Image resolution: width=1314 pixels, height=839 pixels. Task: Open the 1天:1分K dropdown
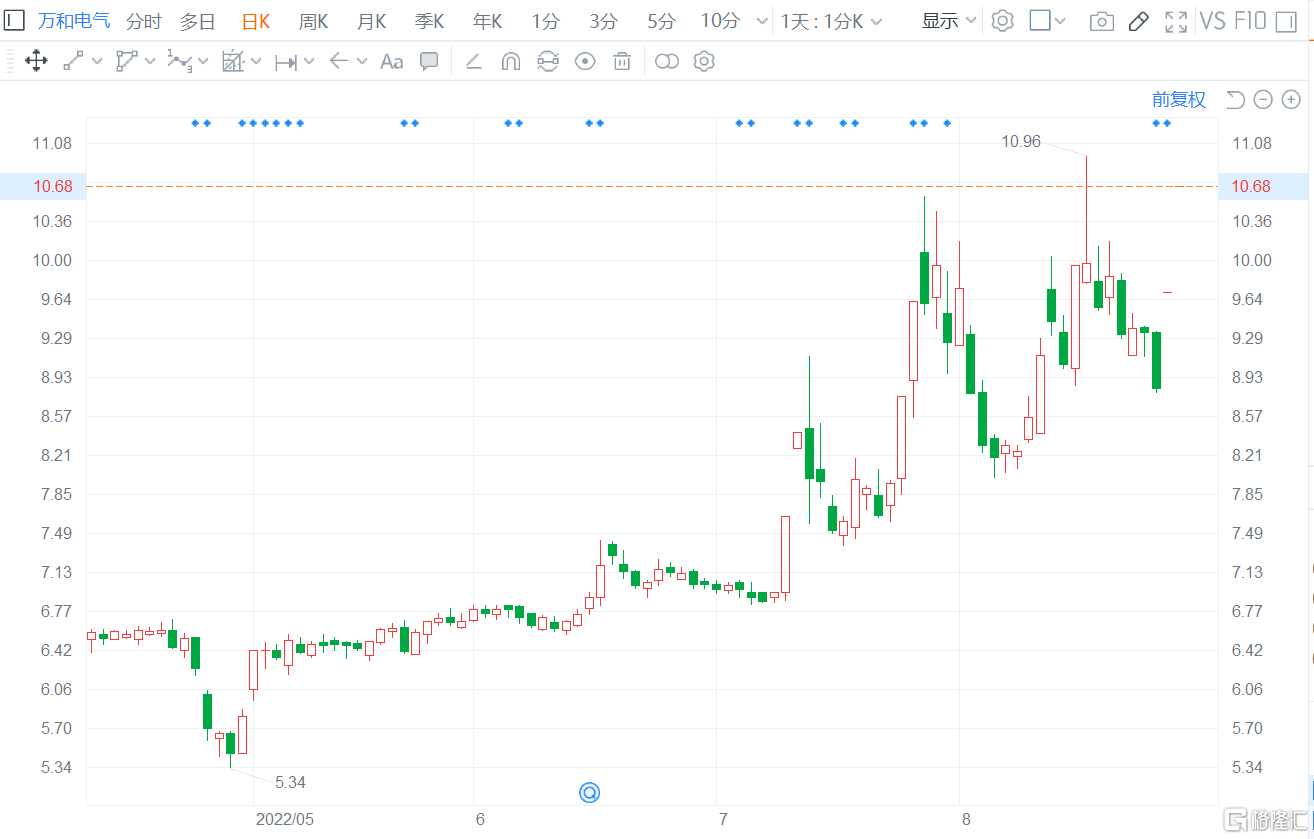[x=831, y=22]
